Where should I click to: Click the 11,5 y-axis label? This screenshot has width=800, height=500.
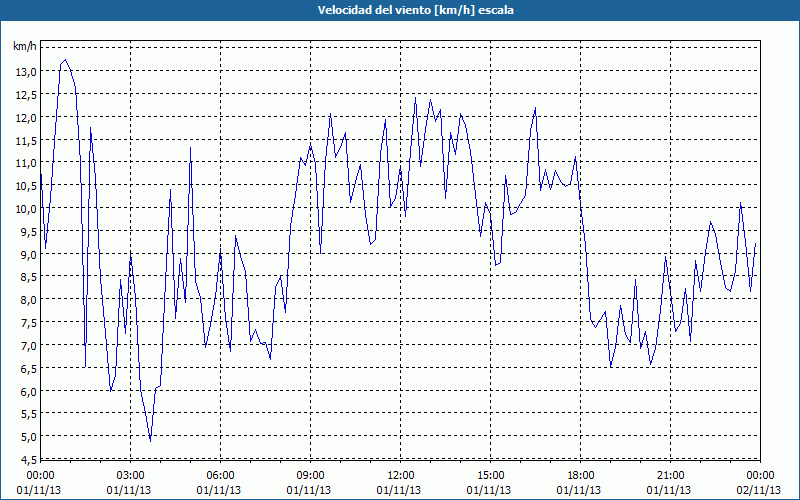coord(26,140)
